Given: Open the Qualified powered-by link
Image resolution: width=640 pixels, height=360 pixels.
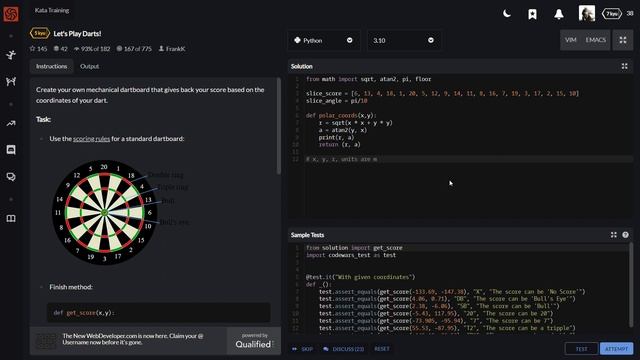Looking at the screenshot, I should pos(254,341).
